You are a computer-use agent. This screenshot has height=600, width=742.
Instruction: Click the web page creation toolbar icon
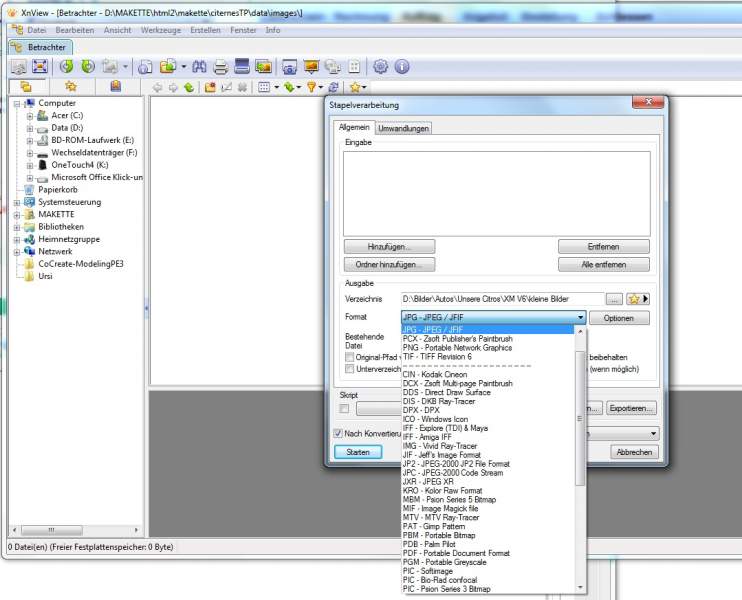[x=333, y=67]
